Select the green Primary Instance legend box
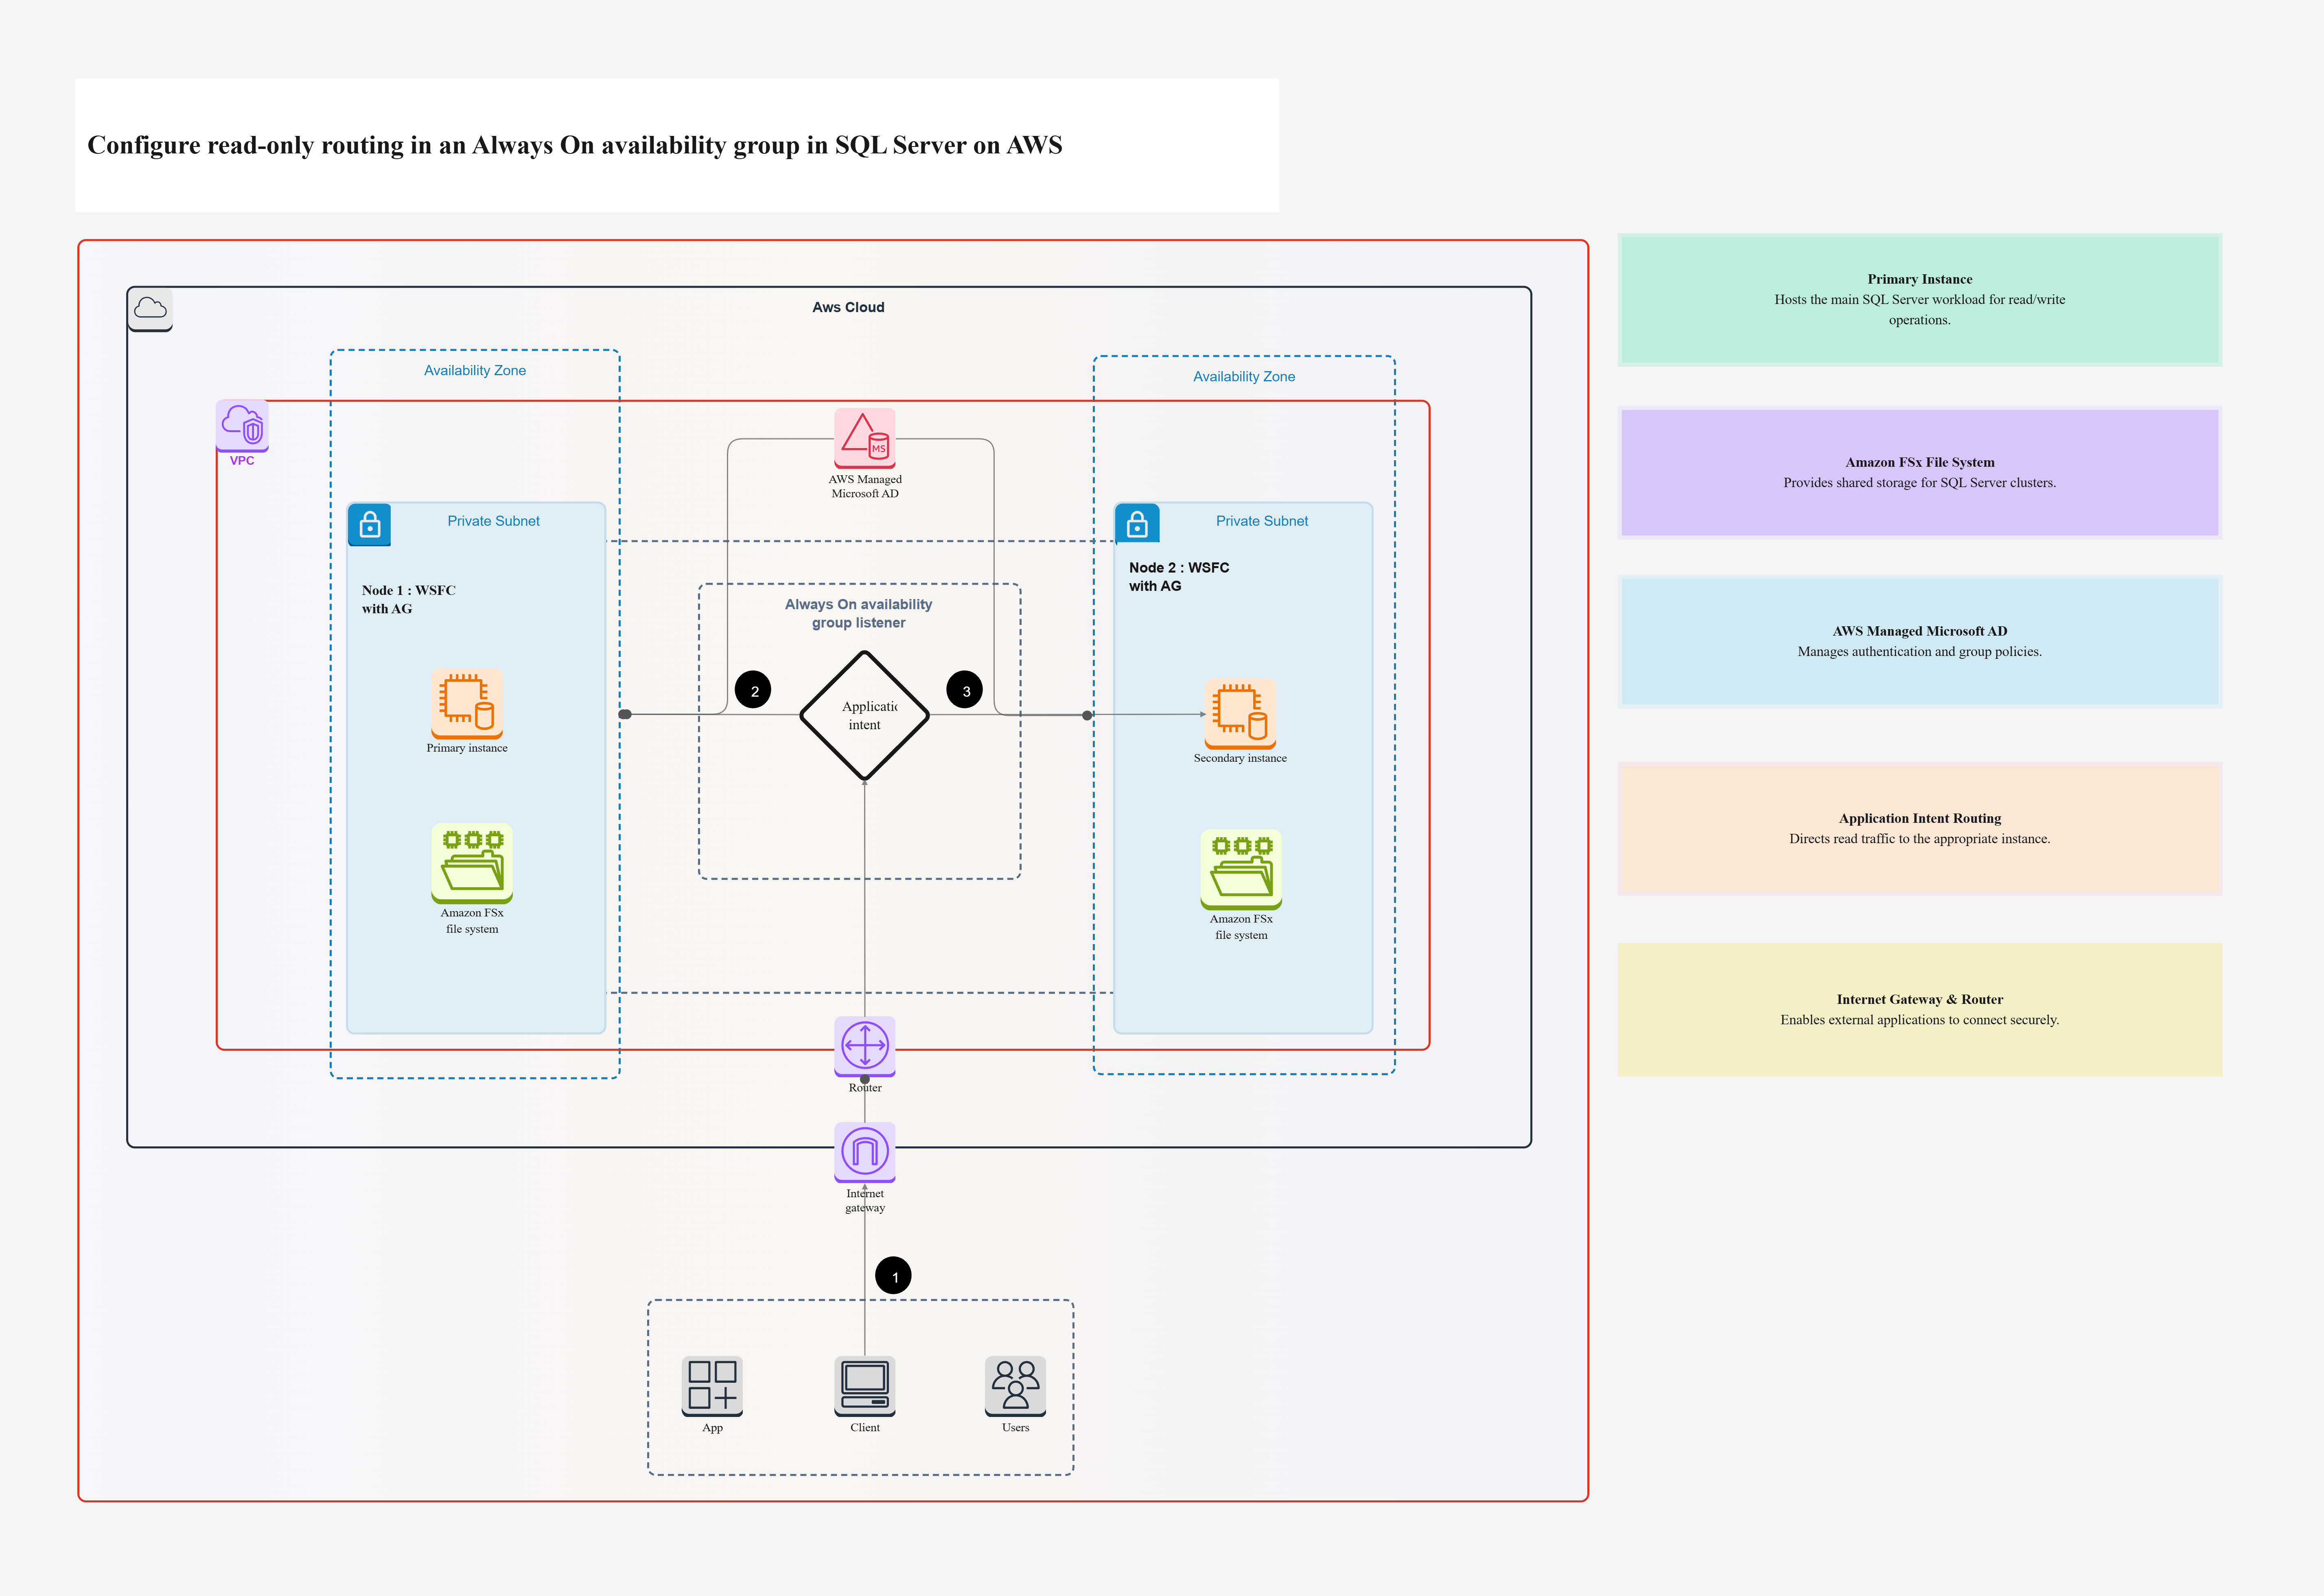Viewport: 2324px width, 1596px height. (x=1919, y=300)
